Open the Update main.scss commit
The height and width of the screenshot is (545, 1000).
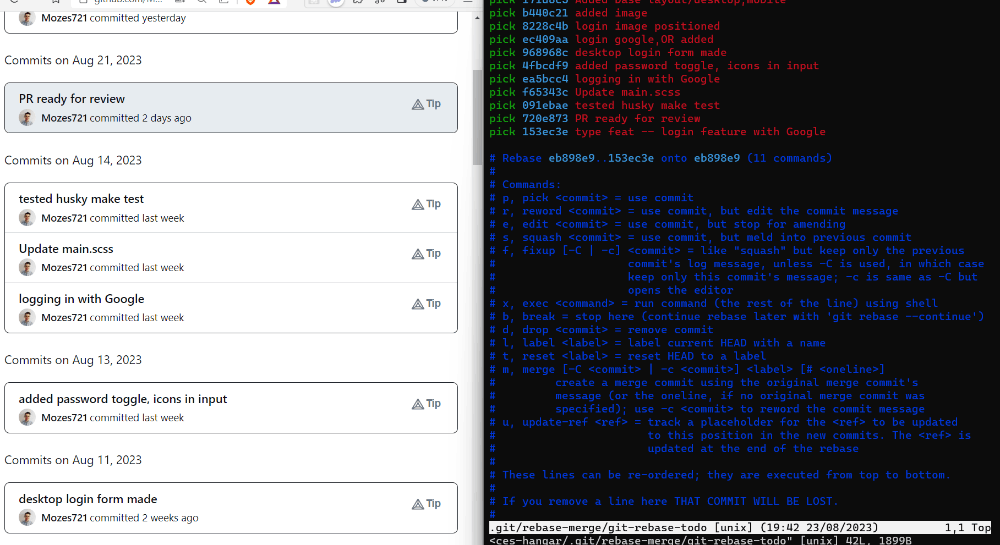[66, 249]
